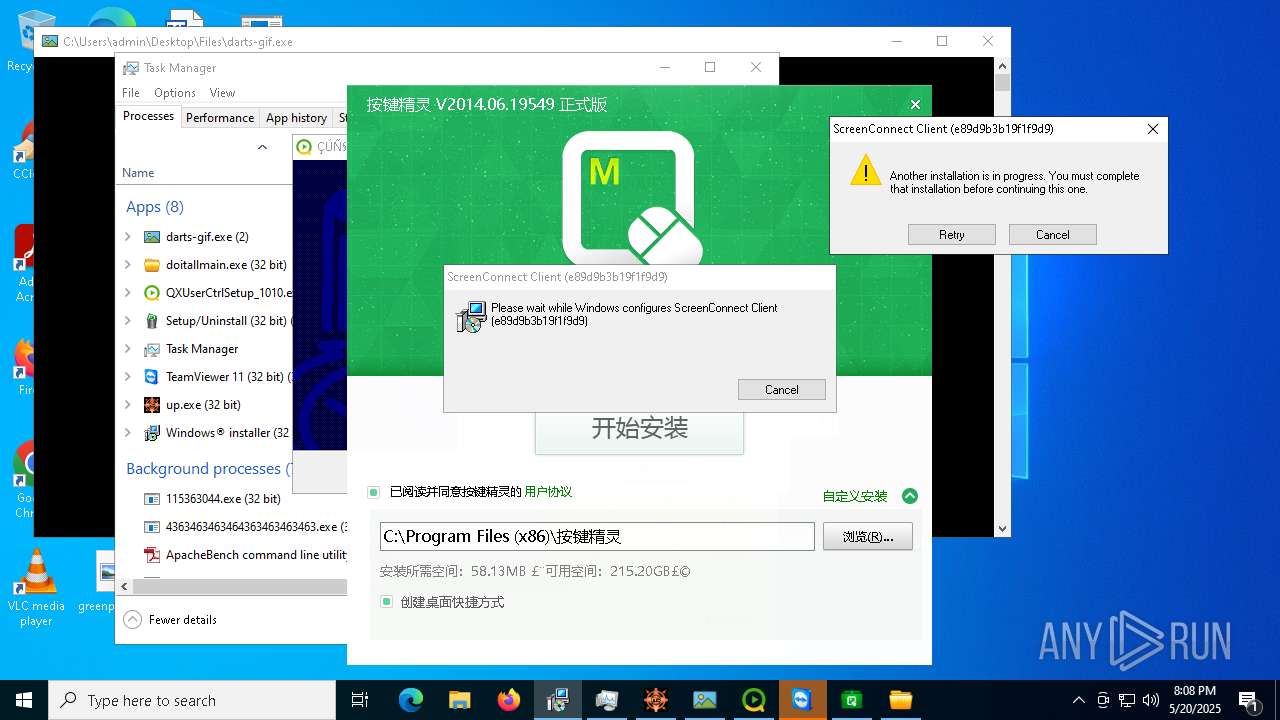Click the custom install link
The image size is (1280, 720).
(x=855, y=496)
